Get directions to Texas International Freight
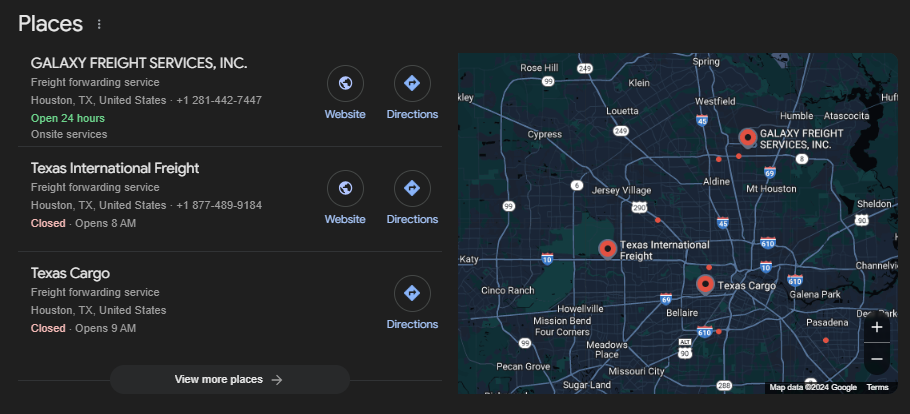This screenshot has height=414, width=910. pyautogui.click(x=412, y=188)
